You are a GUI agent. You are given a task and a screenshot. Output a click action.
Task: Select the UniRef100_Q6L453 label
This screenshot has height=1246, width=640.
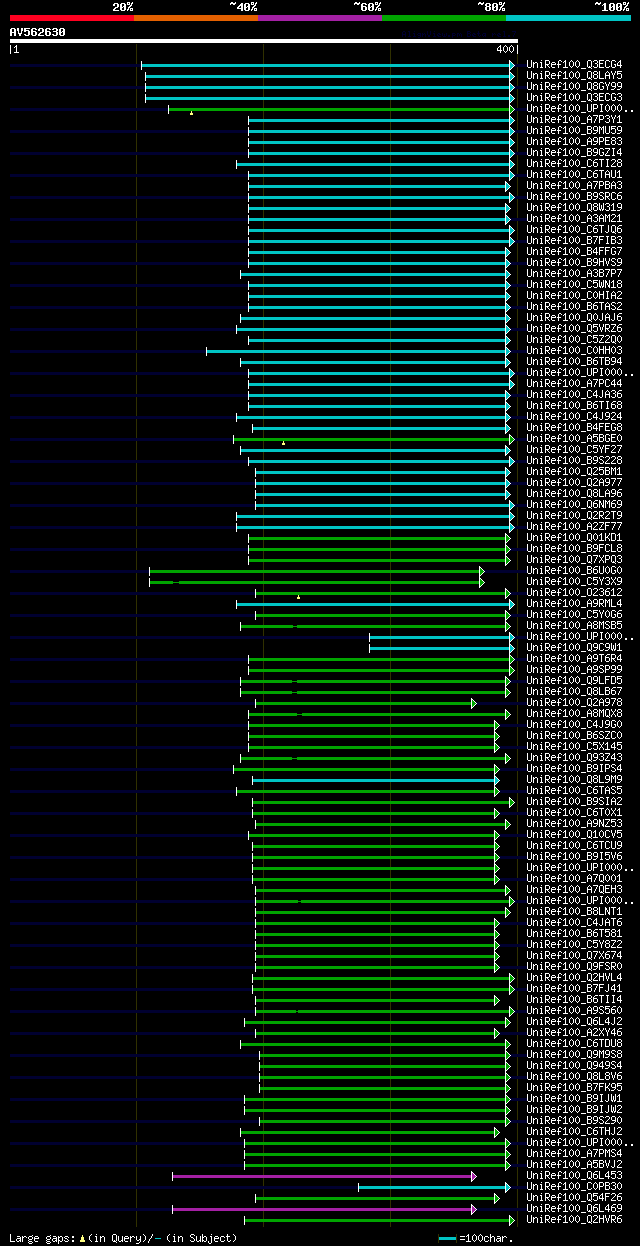[x=574, y=1176]
